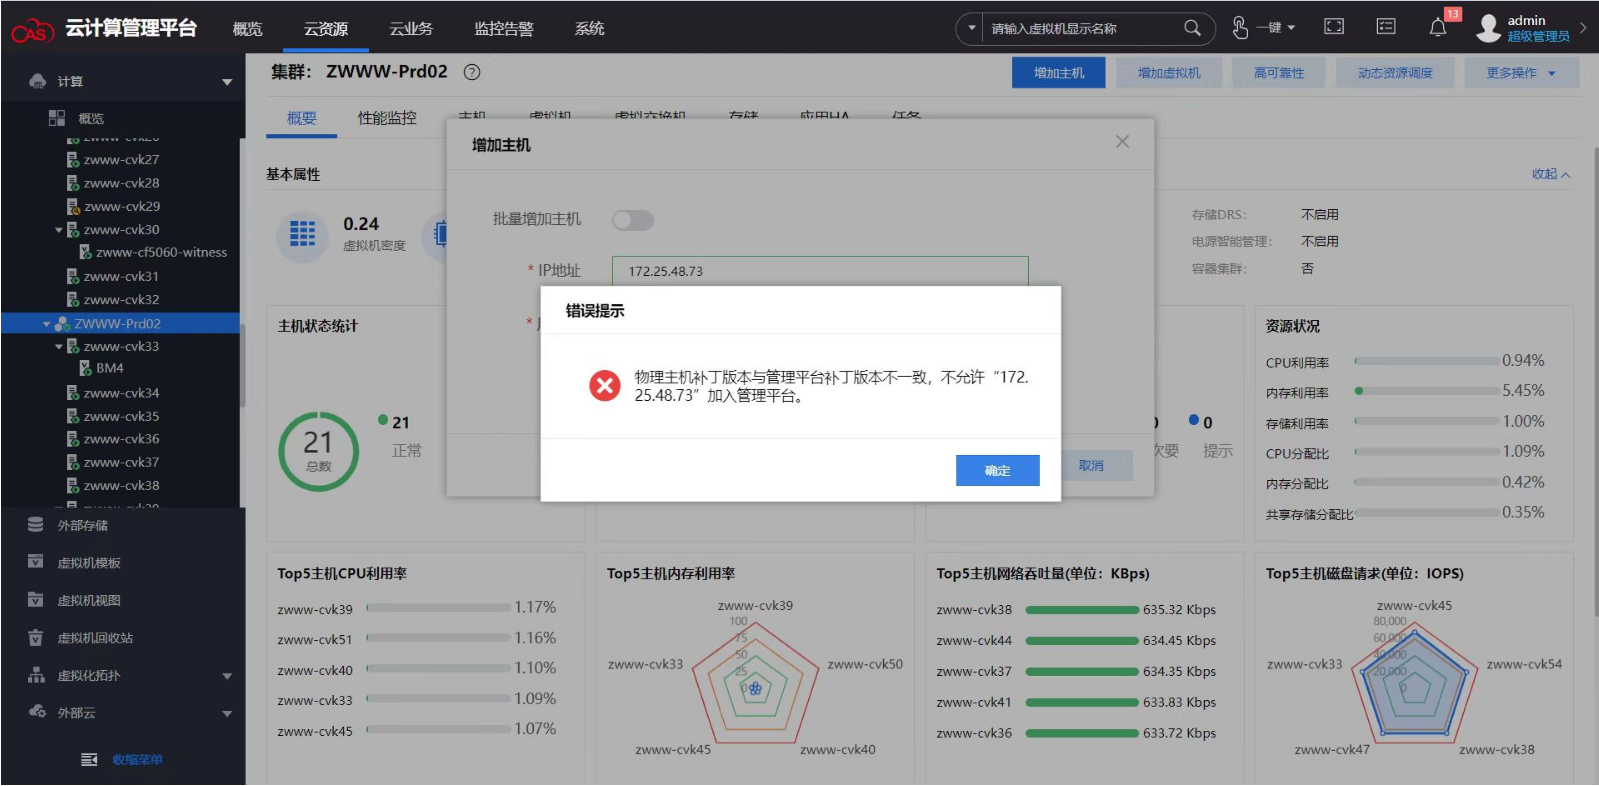Close the 增加主机 dialog with X

point(1123,142)
